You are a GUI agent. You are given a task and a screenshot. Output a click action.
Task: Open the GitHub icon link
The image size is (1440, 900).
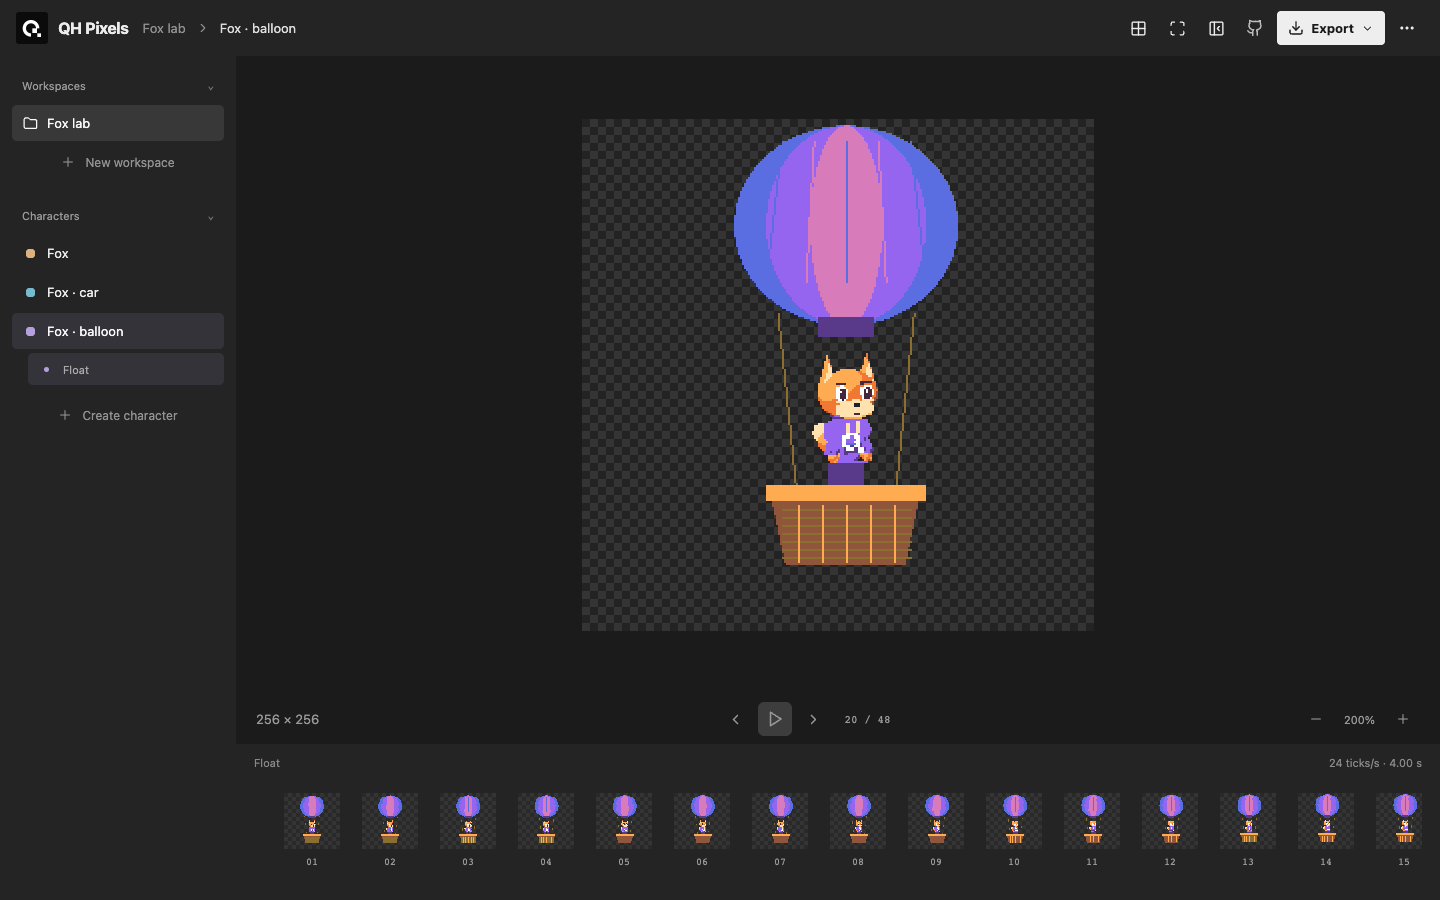pos(1254,28)
